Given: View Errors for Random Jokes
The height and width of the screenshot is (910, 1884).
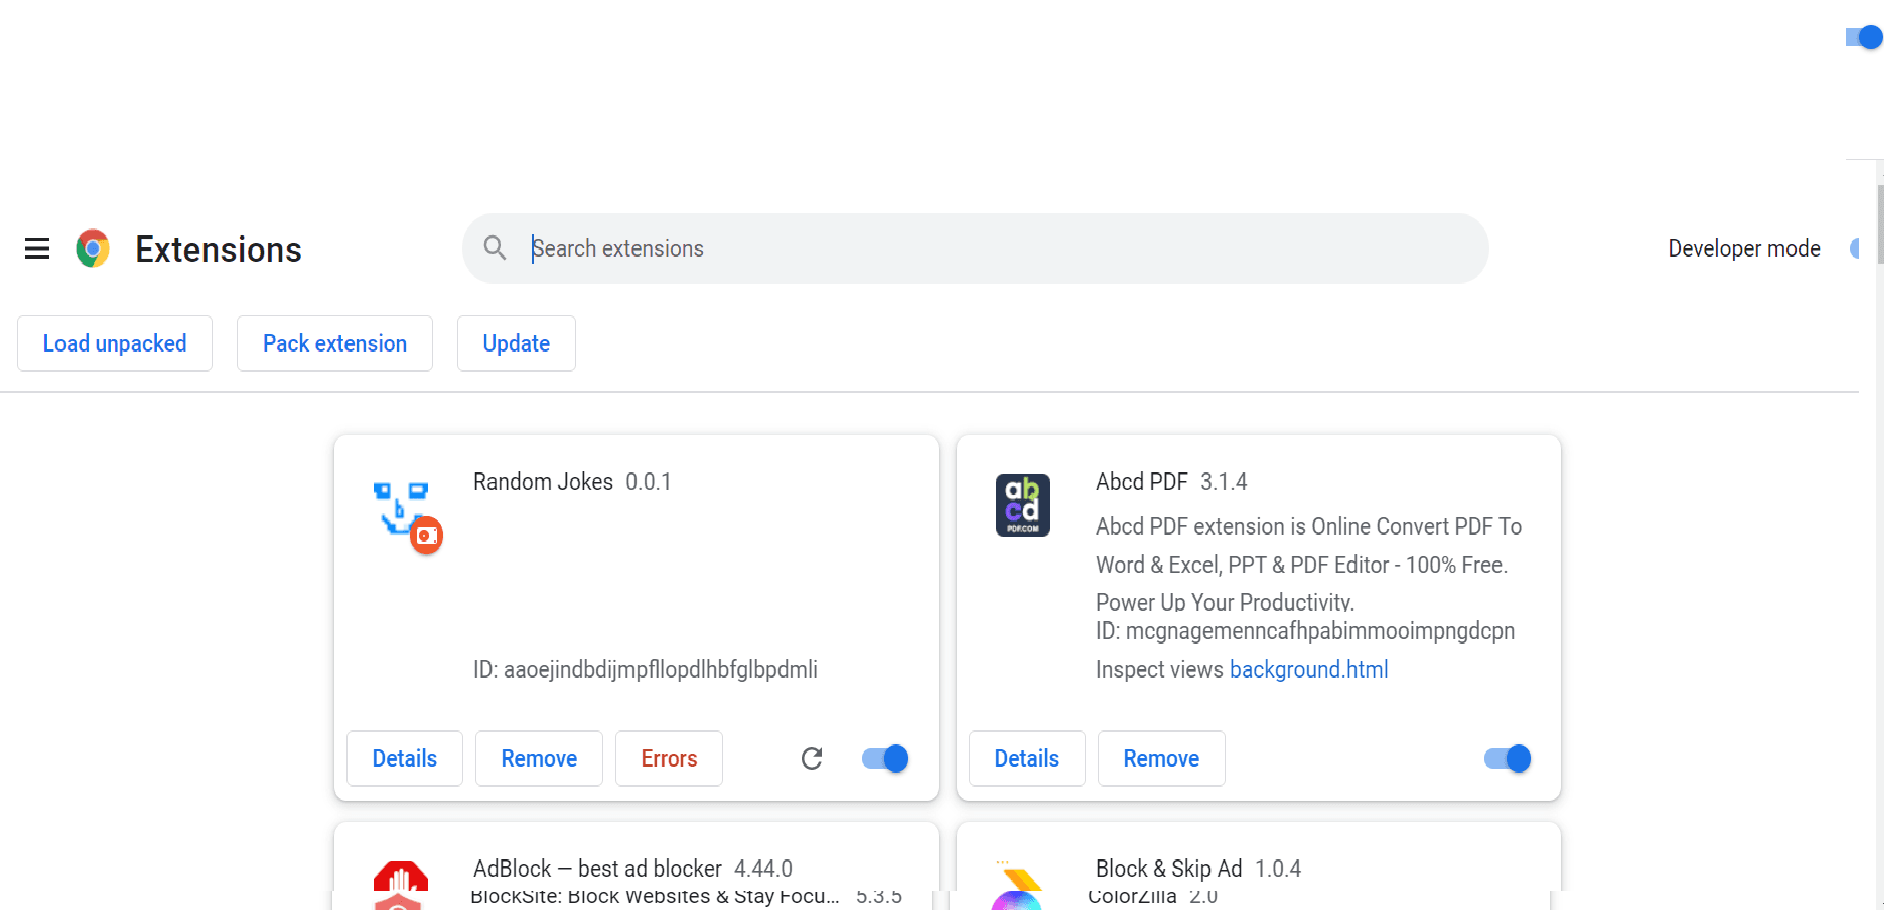Looking at the screenshot, I should coord(669,759).
